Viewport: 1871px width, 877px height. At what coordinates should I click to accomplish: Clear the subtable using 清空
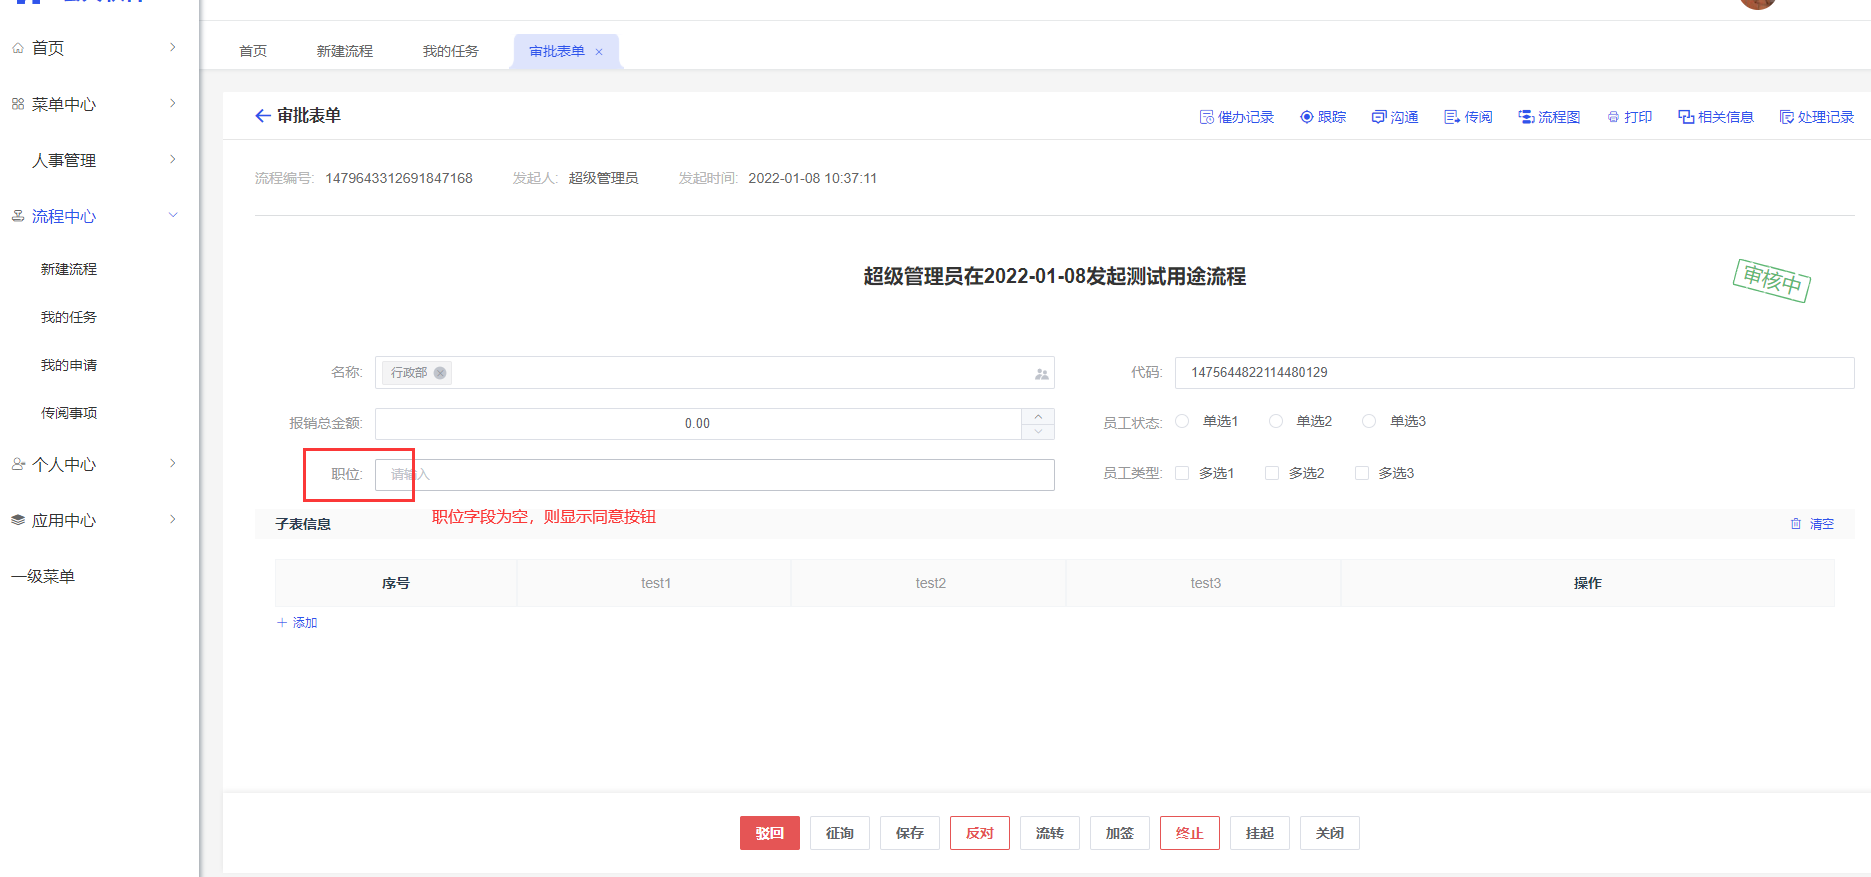(x=1812, y=524)
